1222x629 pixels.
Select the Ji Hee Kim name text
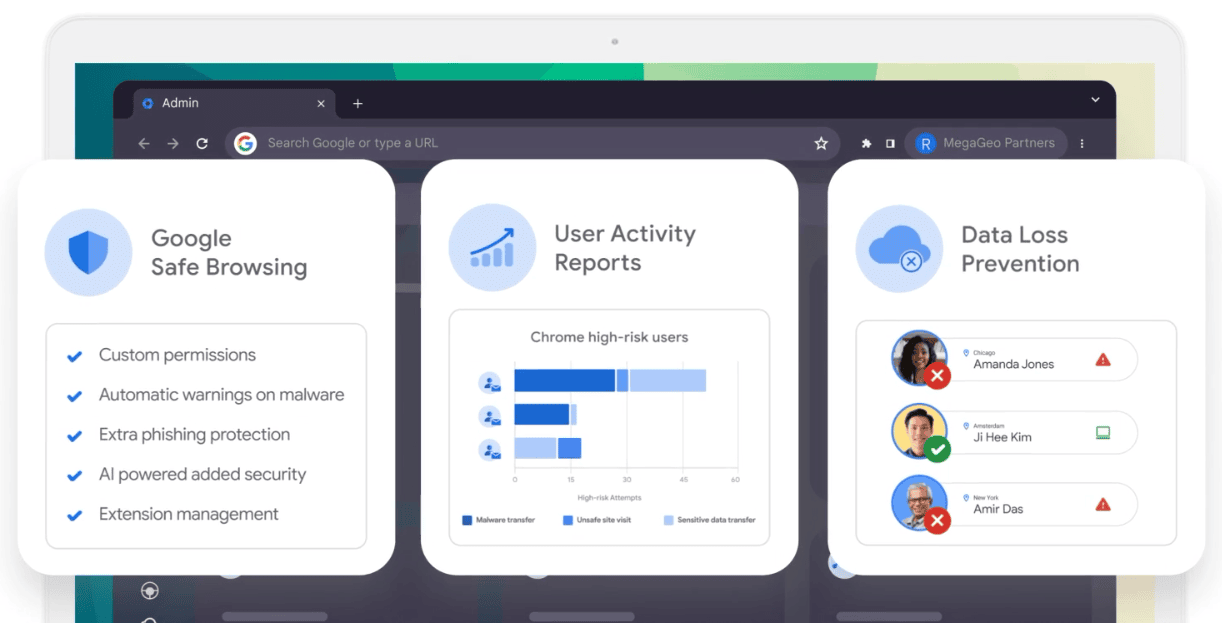click(x=1002, y=437)
